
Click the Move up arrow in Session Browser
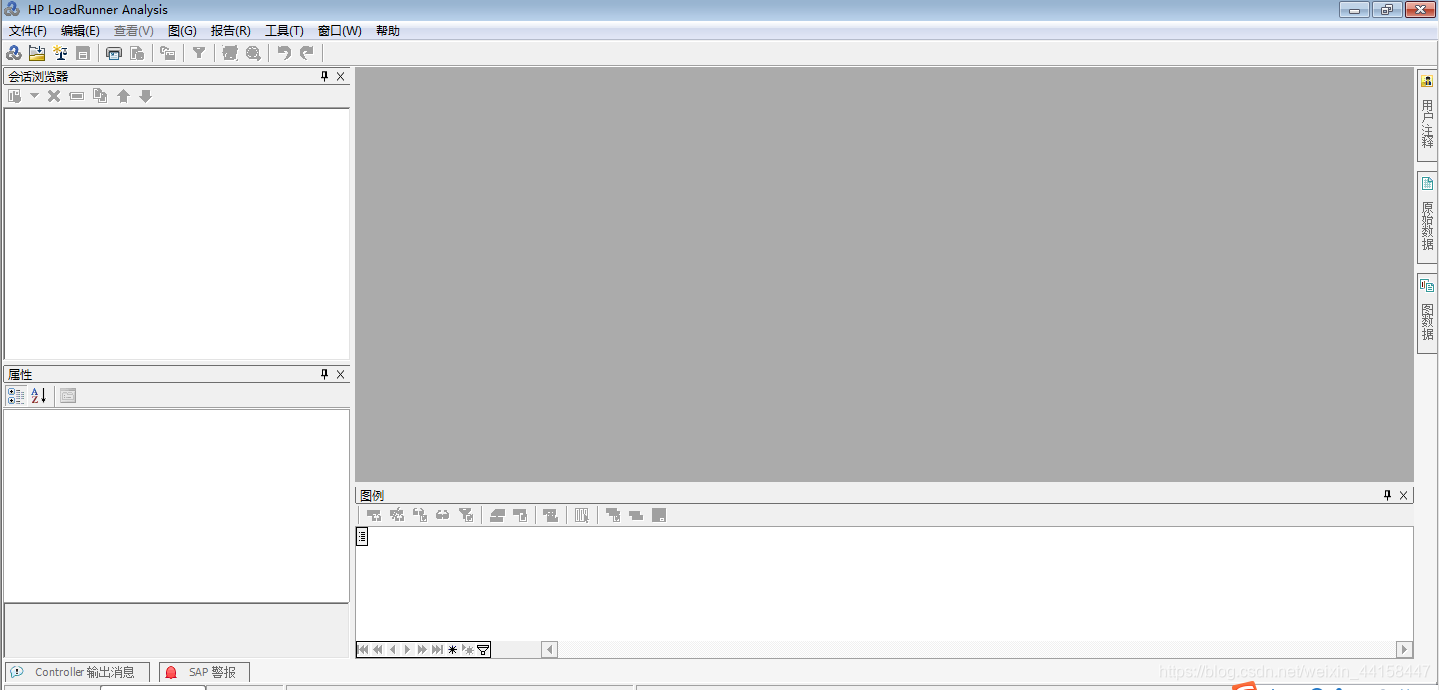[x=123, y=96]
